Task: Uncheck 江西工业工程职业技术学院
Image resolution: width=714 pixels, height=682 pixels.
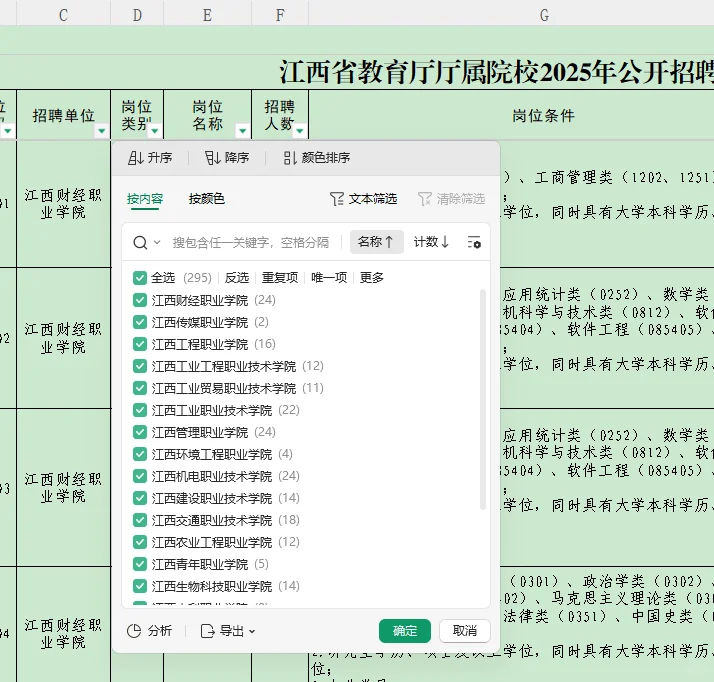Action: tap(140, 366)
